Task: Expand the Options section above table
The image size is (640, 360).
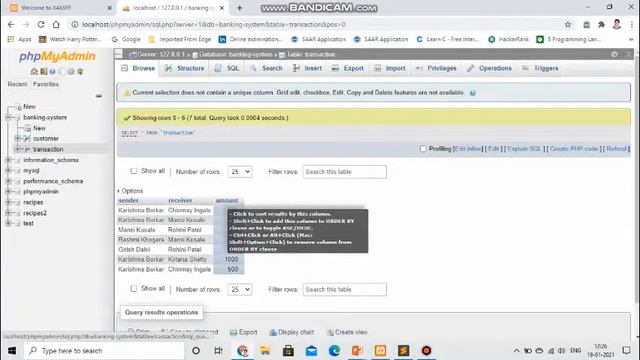Action: pyautogui.click(x=130, y=191)
